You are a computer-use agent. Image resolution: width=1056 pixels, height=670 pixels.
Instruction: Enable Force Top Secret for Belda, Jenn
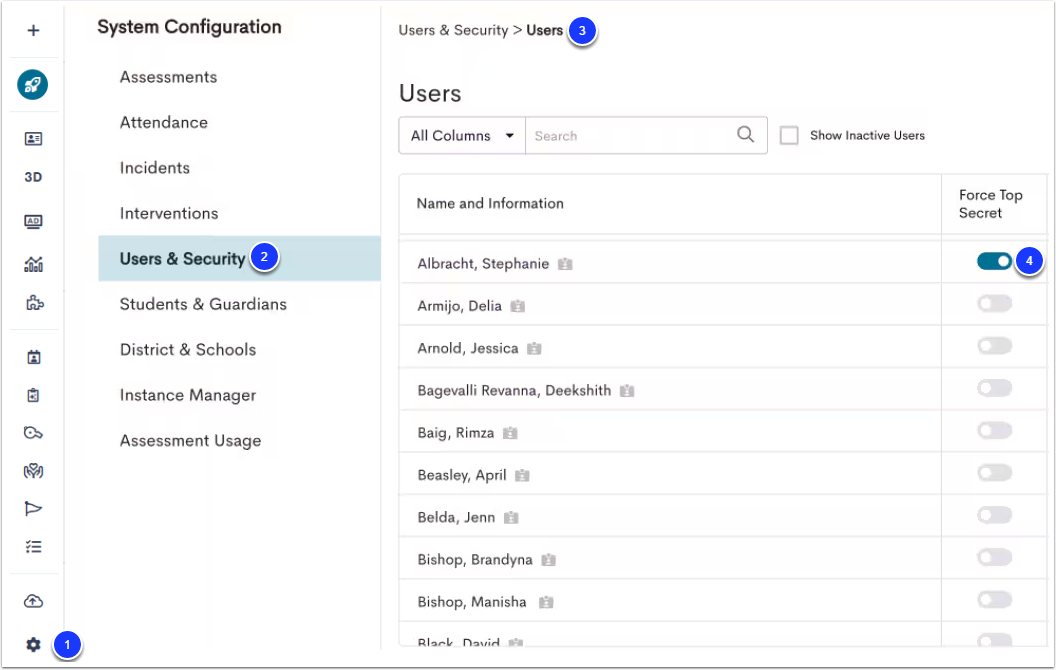[x=994, y=515]
